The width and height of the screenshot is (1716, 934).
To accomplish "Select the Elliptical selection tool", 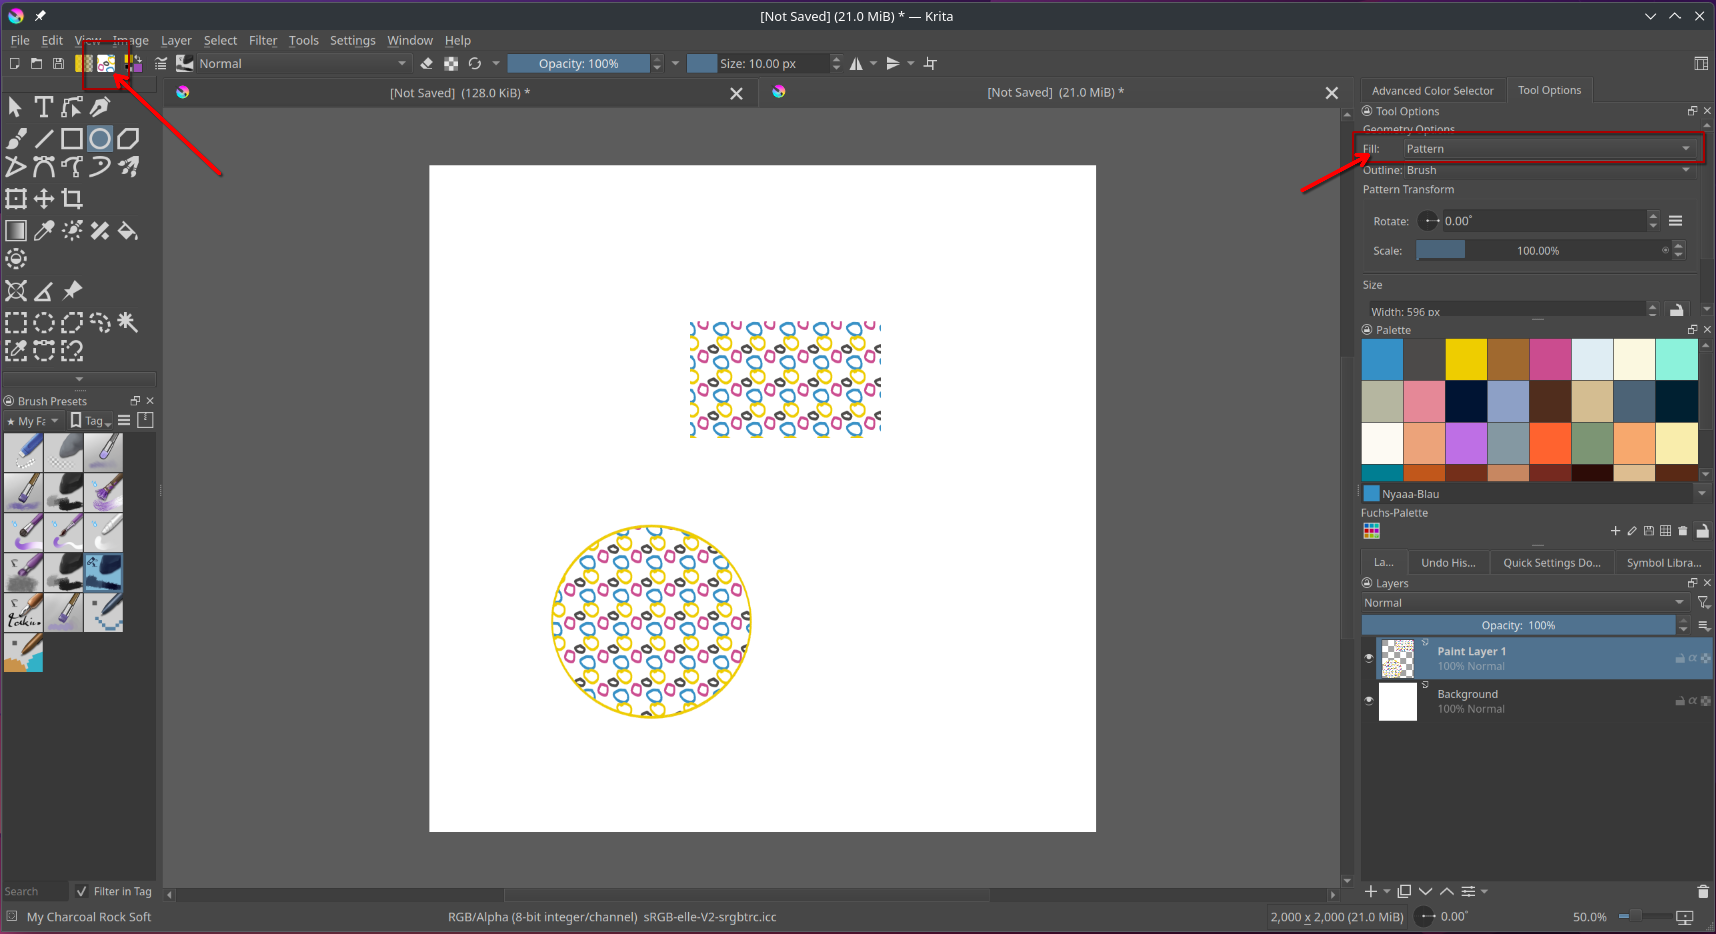I will coord(44,323).
